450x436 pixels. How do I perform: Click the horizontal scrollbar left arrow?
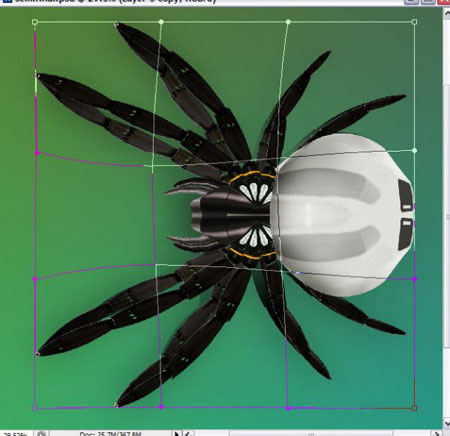point(188,434)
